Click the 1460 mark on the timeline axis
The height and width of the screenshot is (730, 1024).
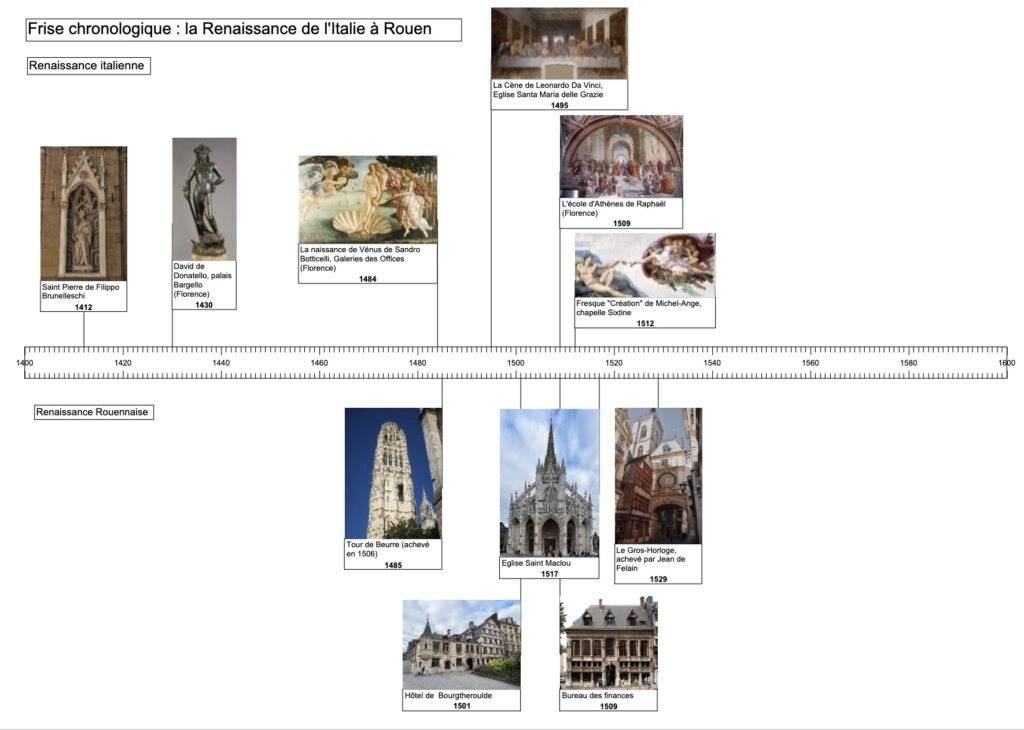coord(319,363)
